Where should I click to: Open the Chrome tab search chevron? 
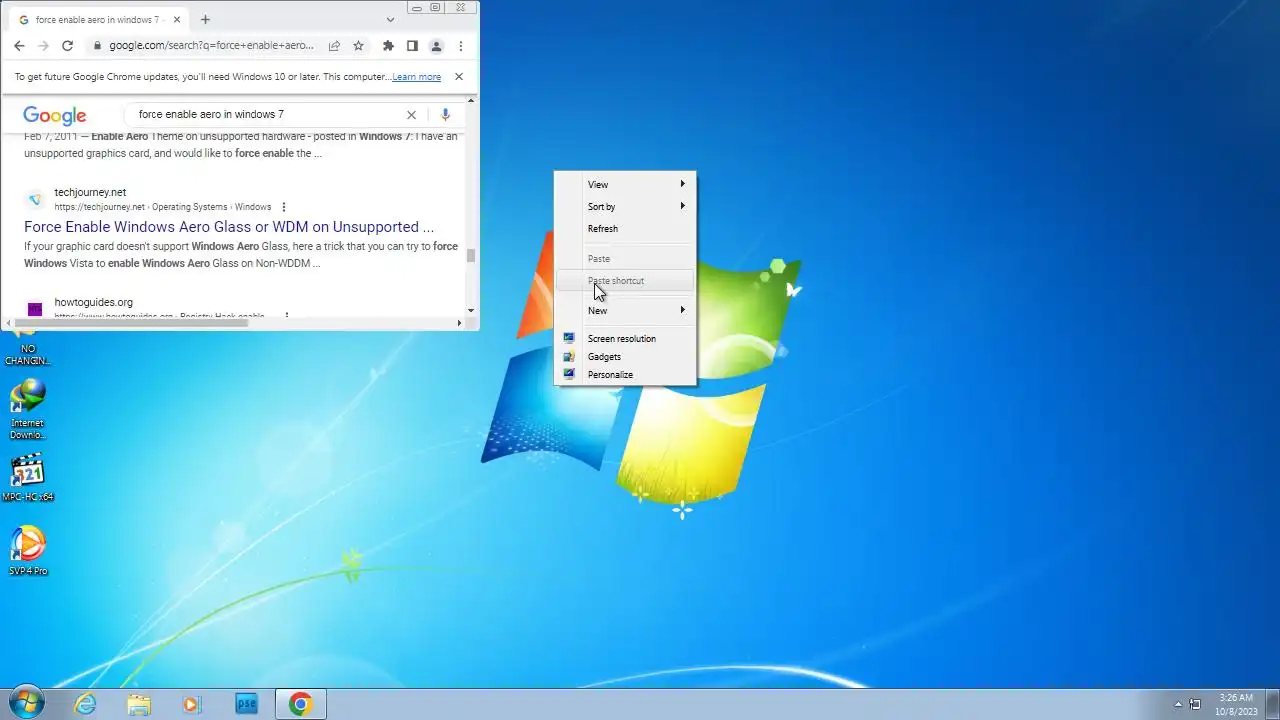tap(390, 19)
